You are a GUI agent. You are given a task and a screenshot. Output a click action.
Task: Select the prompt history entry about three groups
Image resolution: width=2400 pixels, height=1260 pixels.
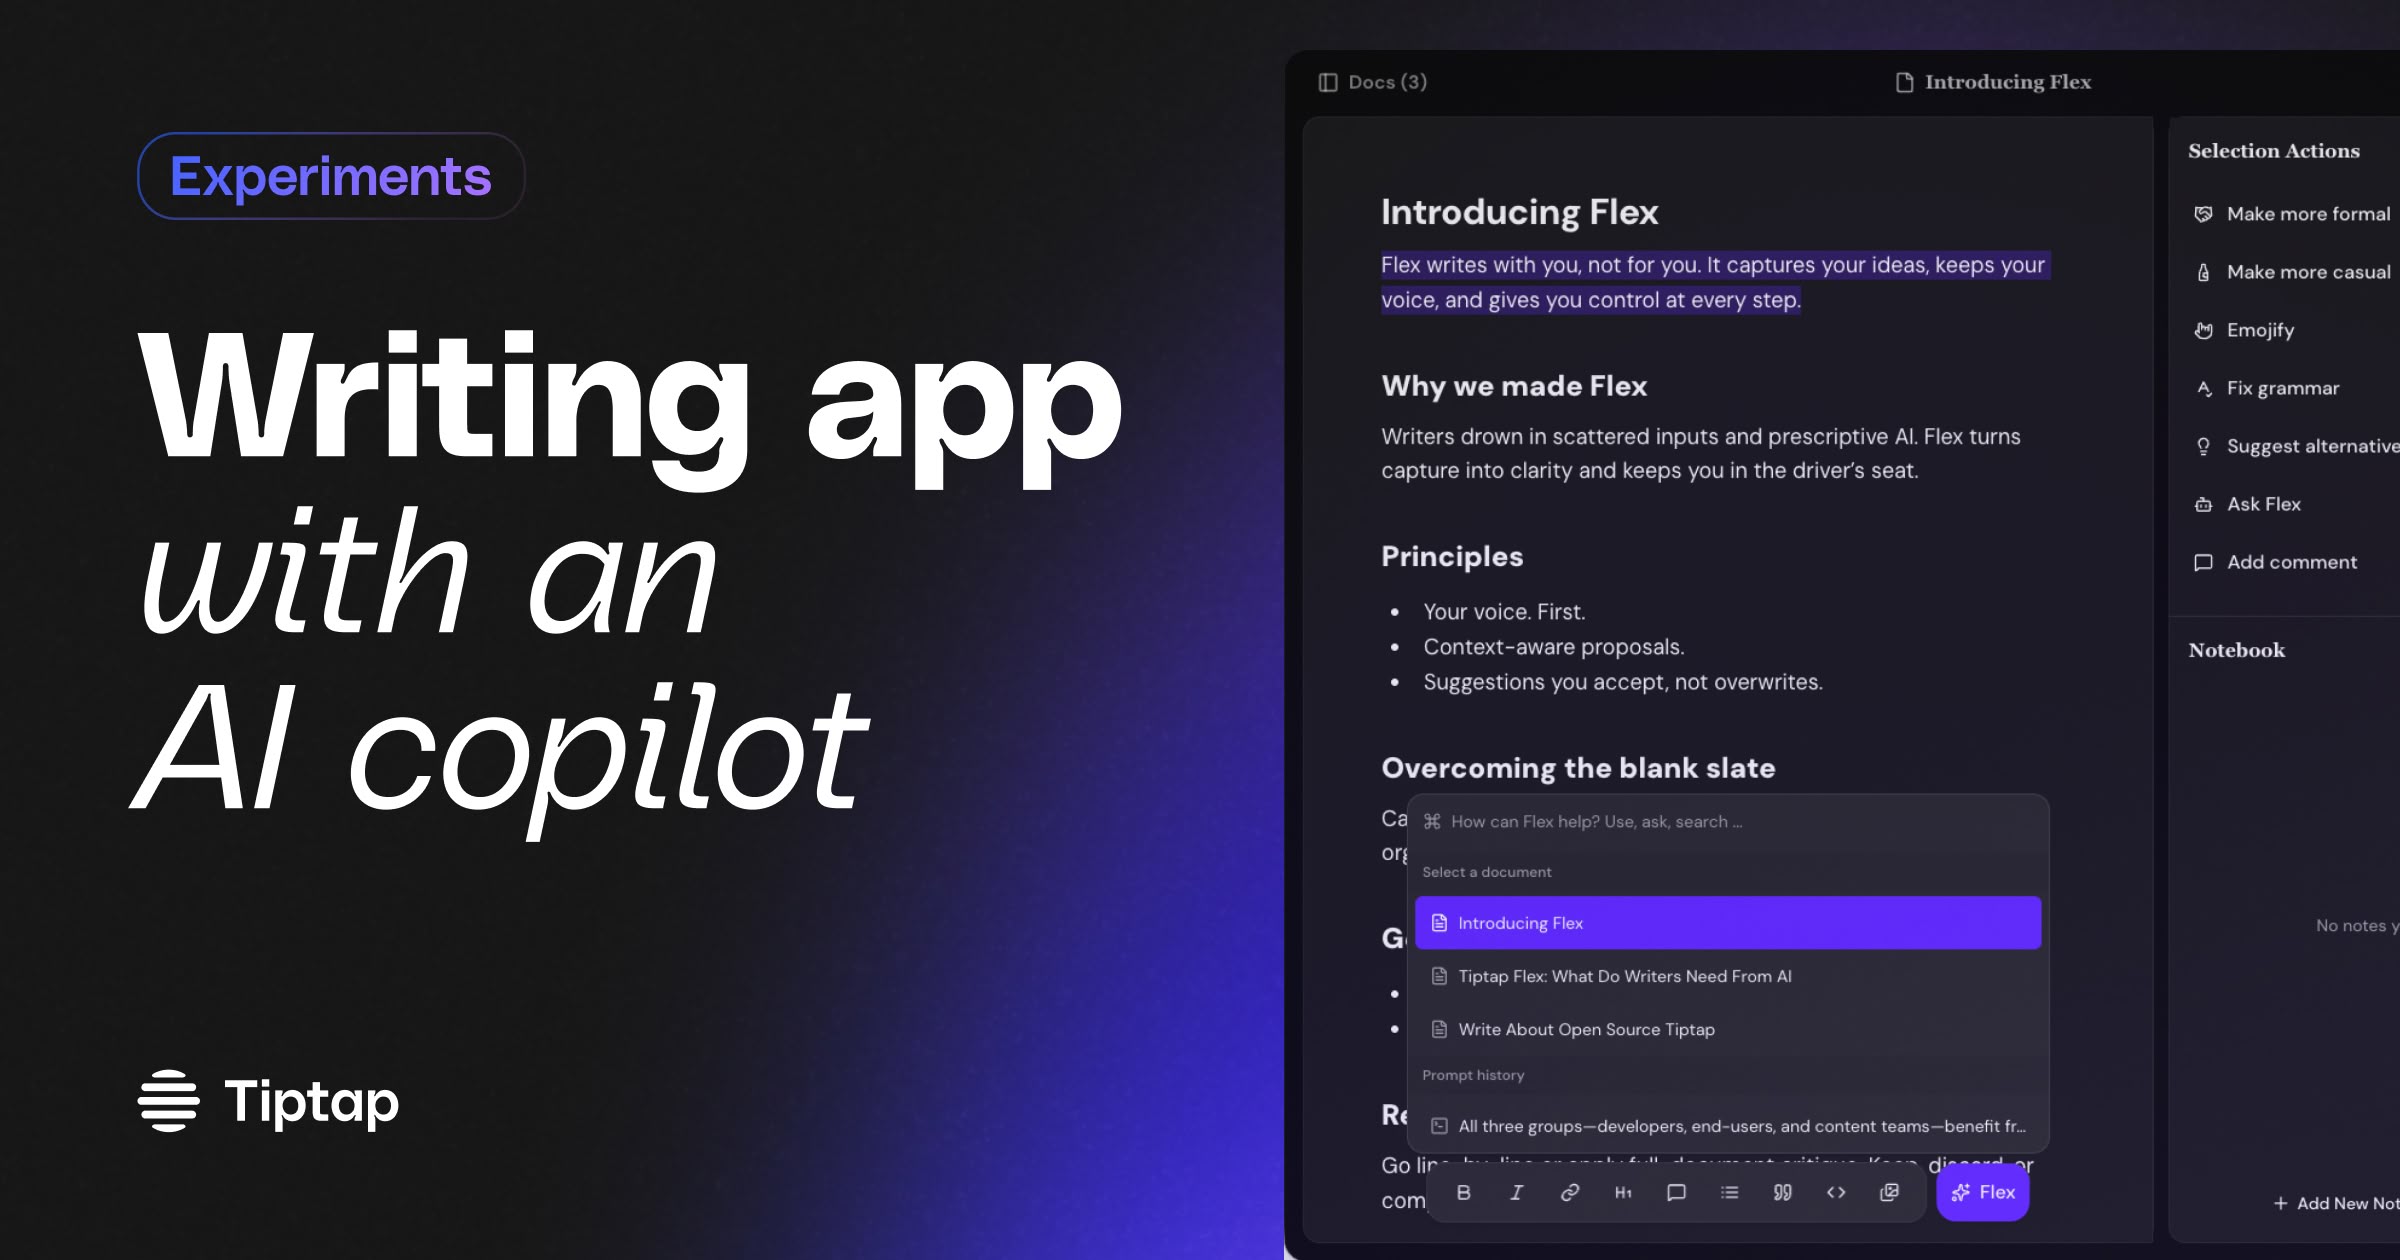pyautogui.click(x=1742, y=1125)
